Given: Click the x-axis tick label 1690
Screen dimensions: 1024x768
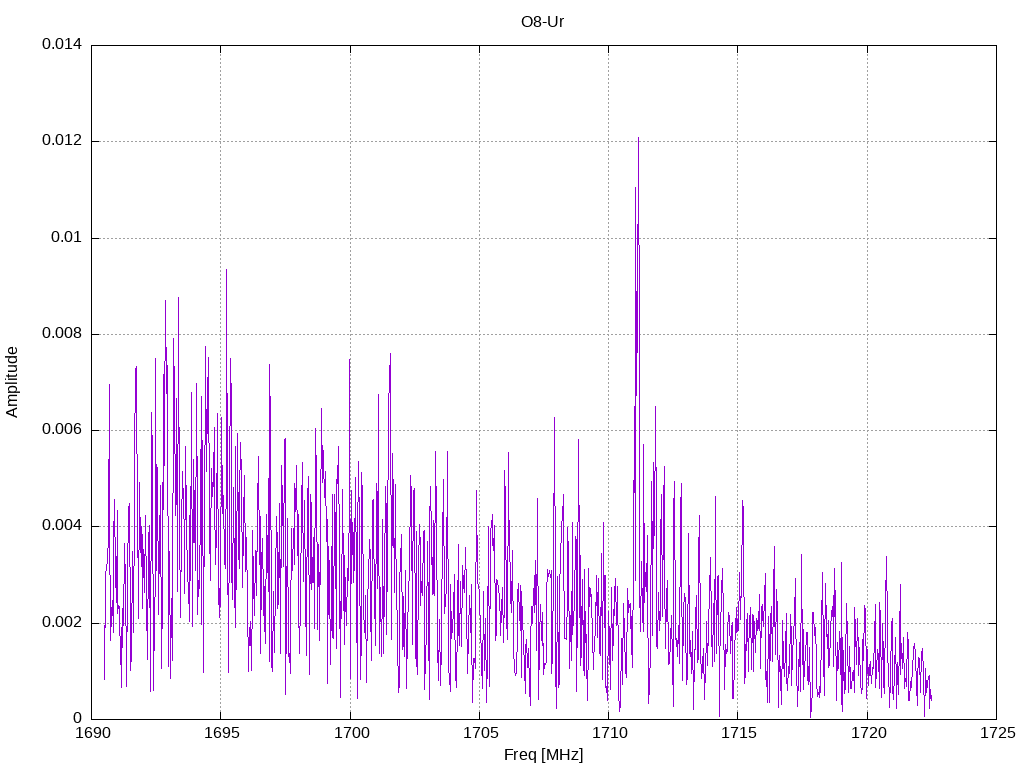Looking at the screenshot, I should coord(93,733).
